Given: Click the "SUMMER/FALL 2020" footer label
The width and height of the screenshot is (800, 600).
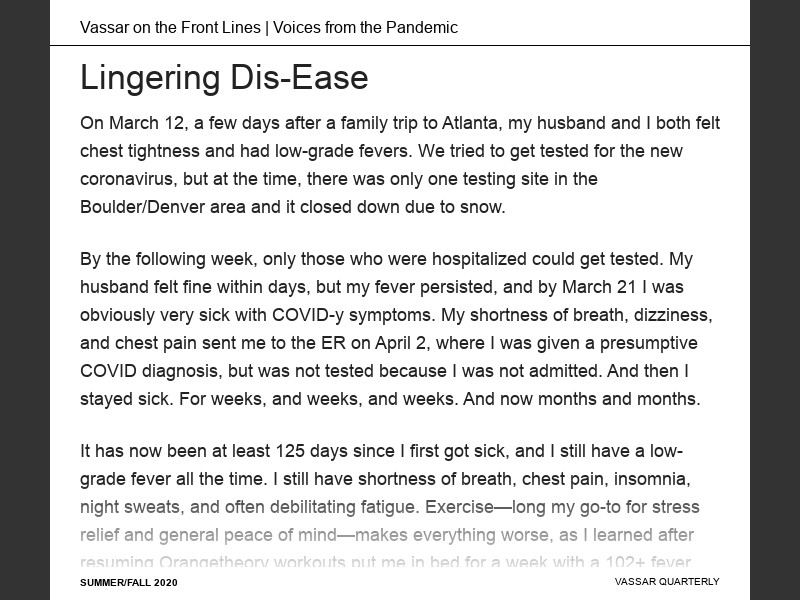Looking at the screenshot, I should click(x=129, y=582).
